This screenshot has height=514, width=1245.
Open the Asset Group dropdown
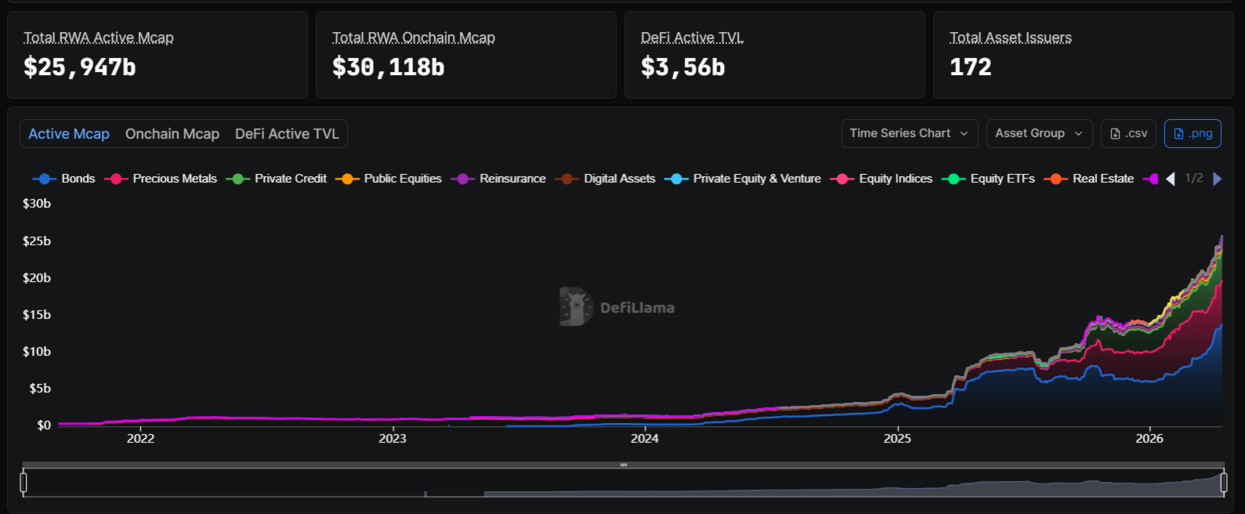pyautogui.click(x=1040, y=133)
